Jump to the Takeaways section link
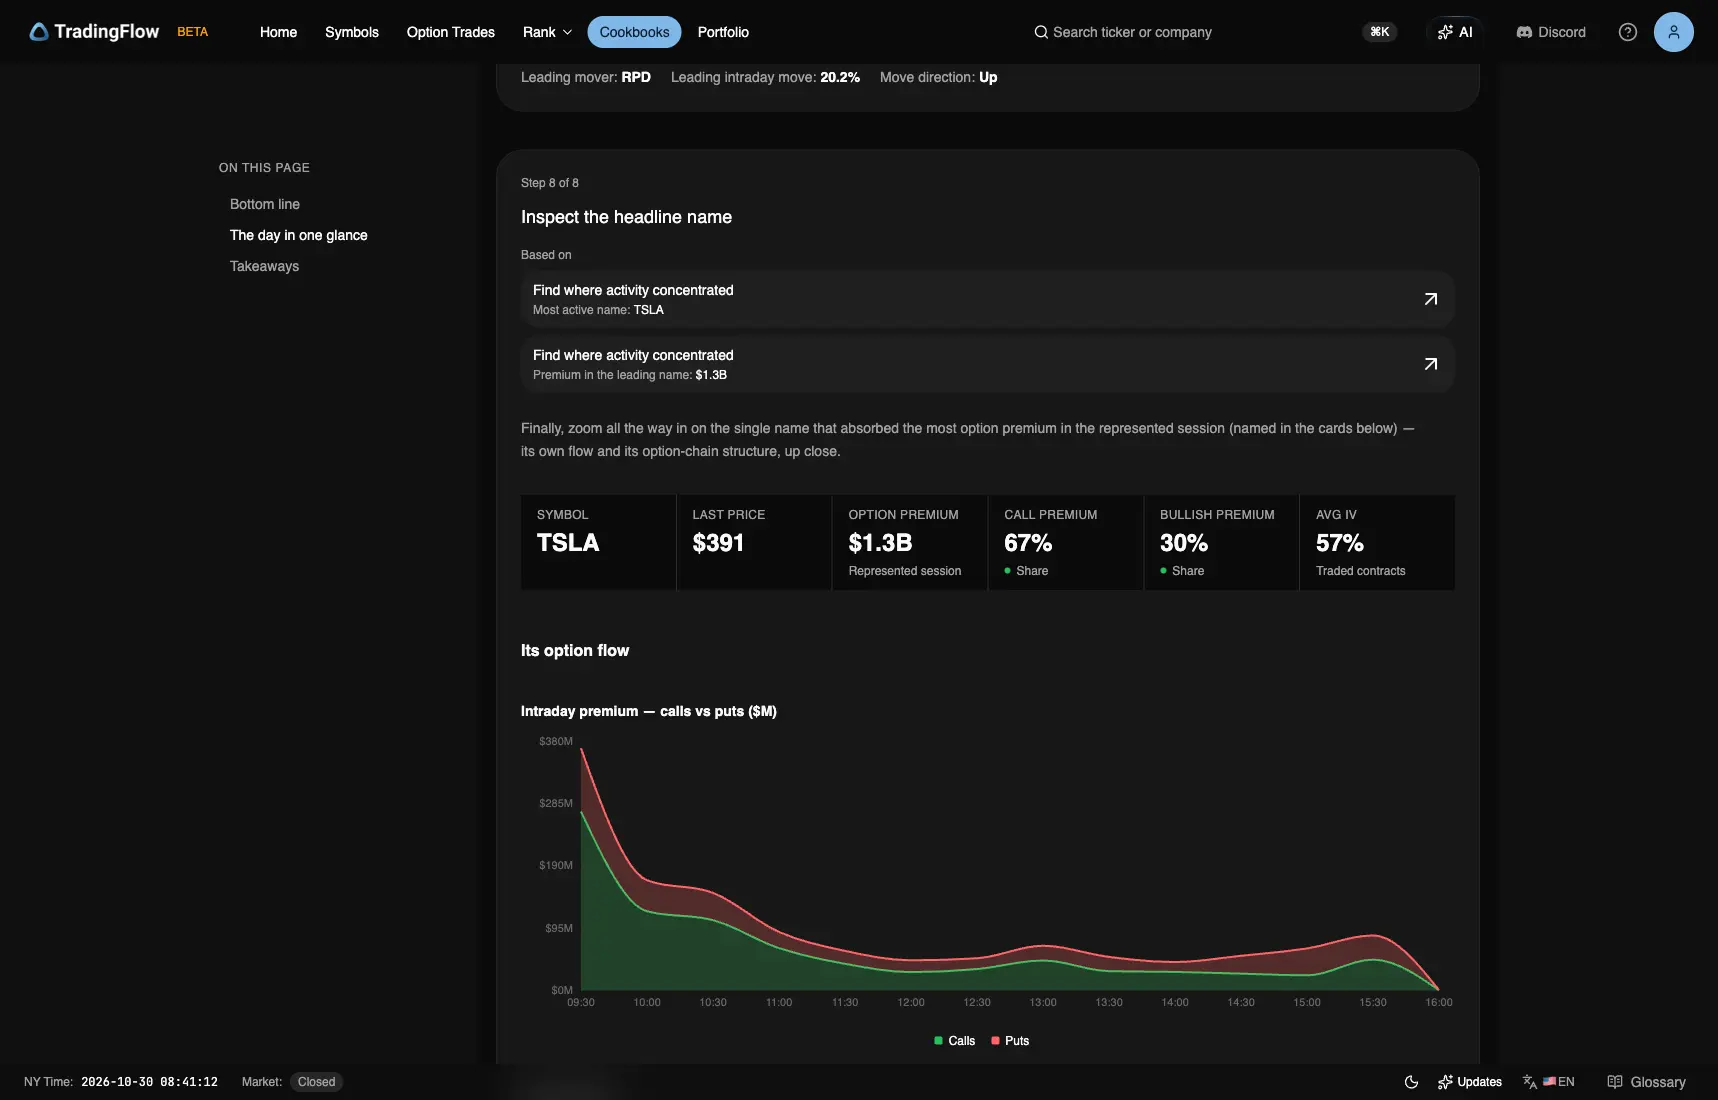The height and width of the screenshot is (1100, 1718). click(x=264, y=266)
